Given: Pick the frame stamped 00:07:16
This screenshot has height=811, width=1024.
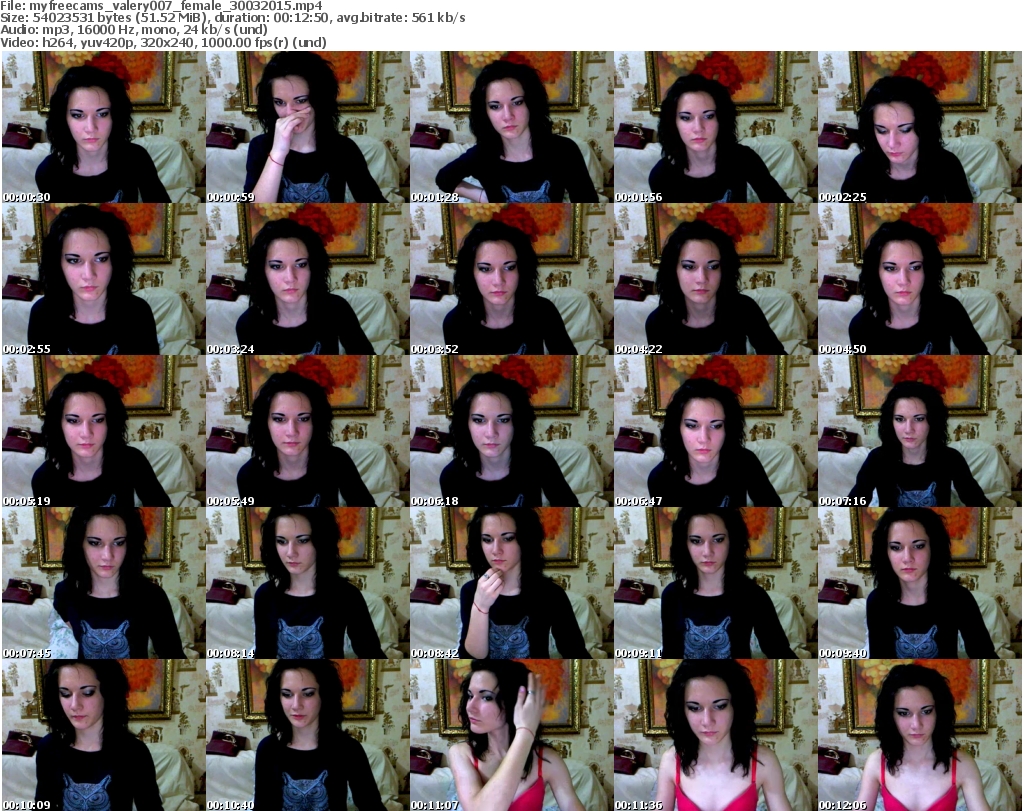Looking at the screenshot, I should pos(920,431).
